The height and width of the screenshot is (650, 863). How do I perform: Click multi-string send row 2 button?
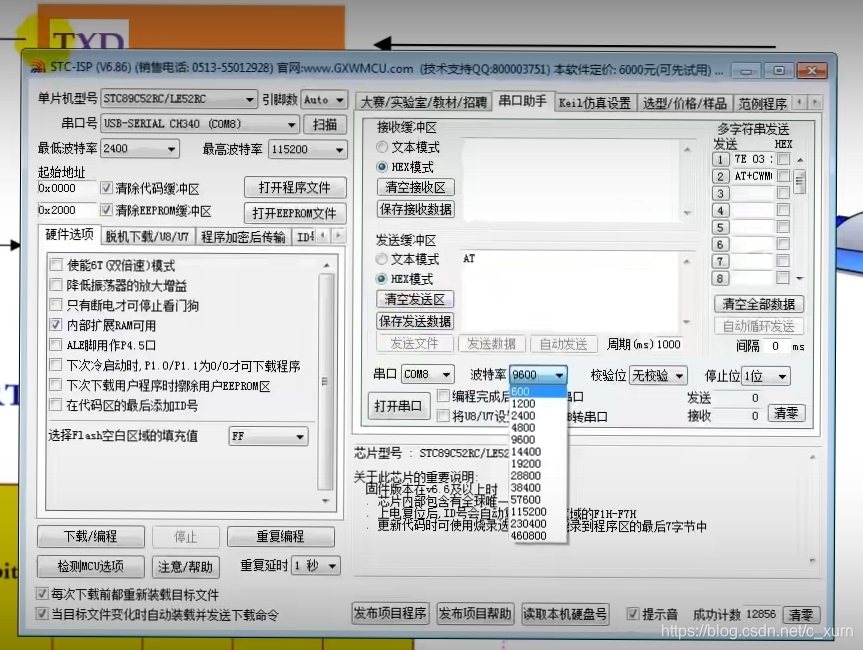click(720, 177)
